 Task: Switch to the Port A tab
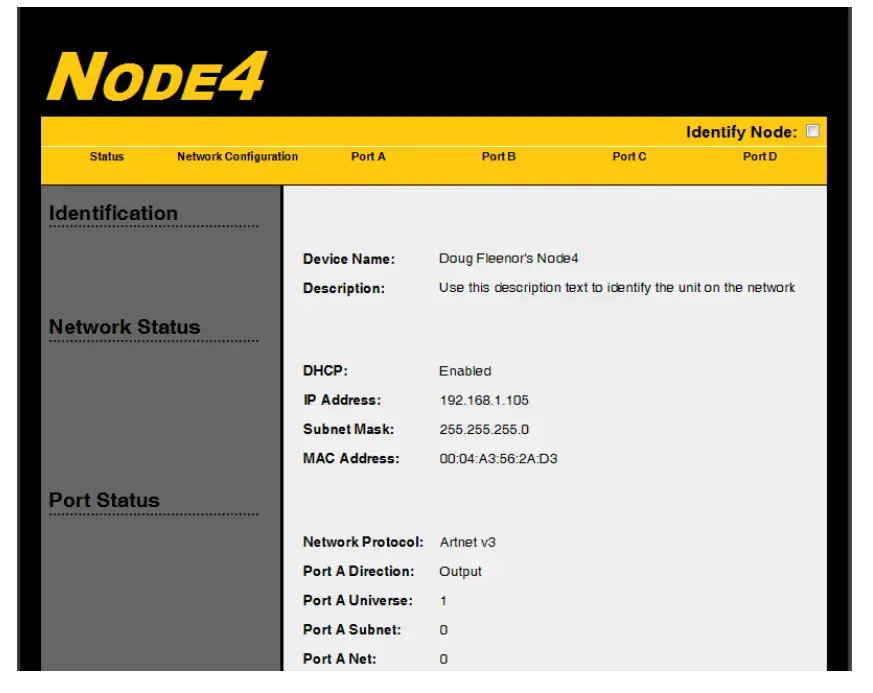point(369,157)
